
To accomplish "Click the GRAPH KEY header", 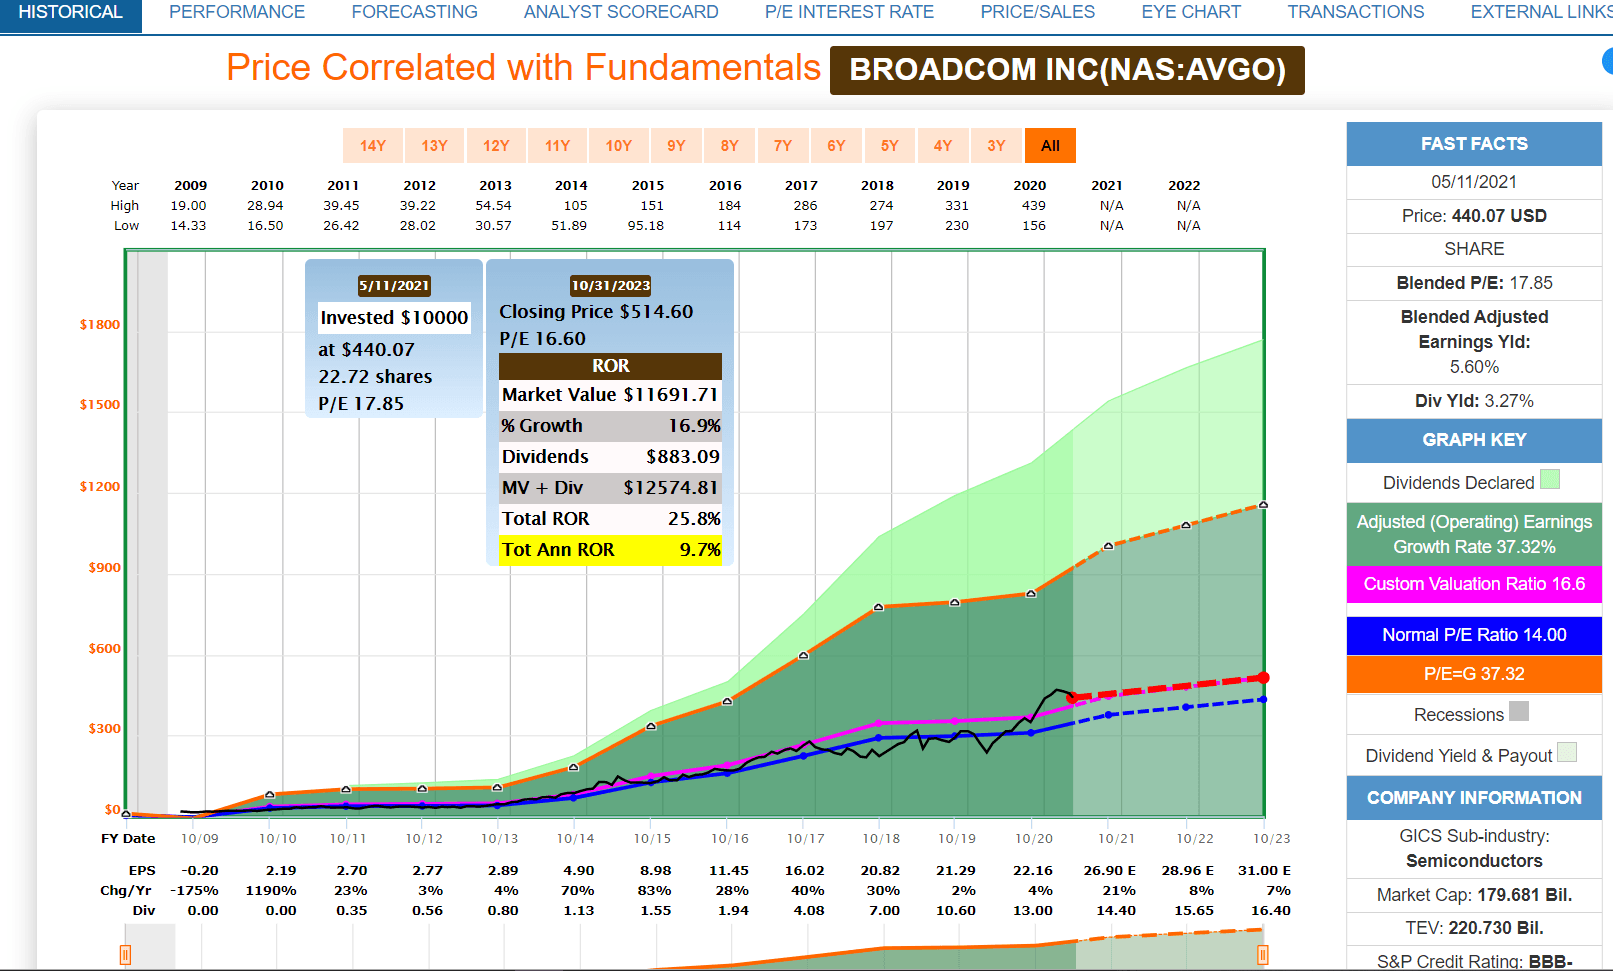I will pyautogui.click(x=1474, y=440).
